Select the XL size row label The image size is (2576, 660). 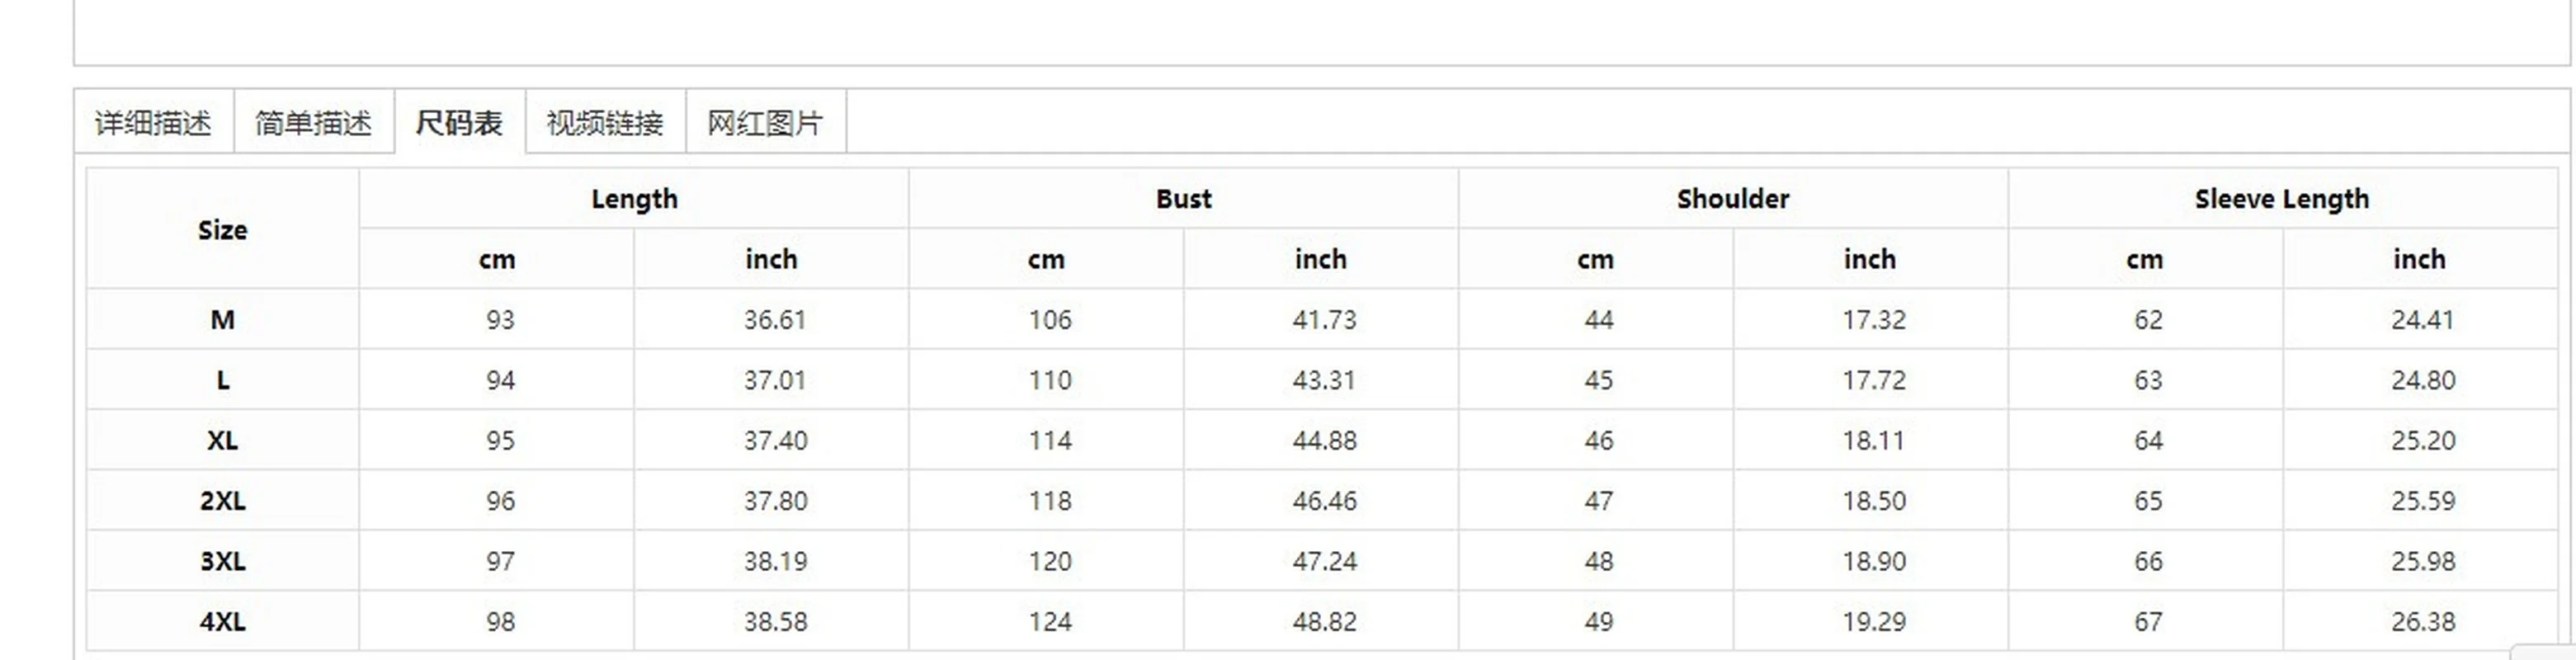[222, 440]
